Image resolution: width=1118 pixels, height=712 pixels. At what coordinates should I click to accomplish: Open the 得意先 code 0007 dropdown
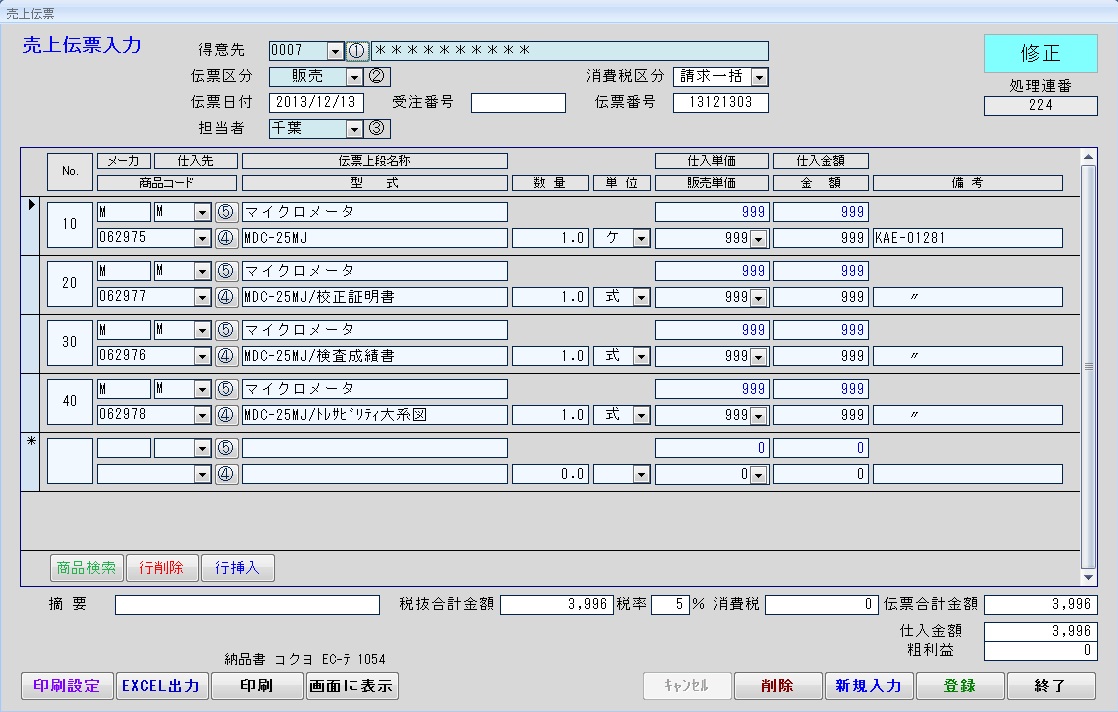pos(335,51)
